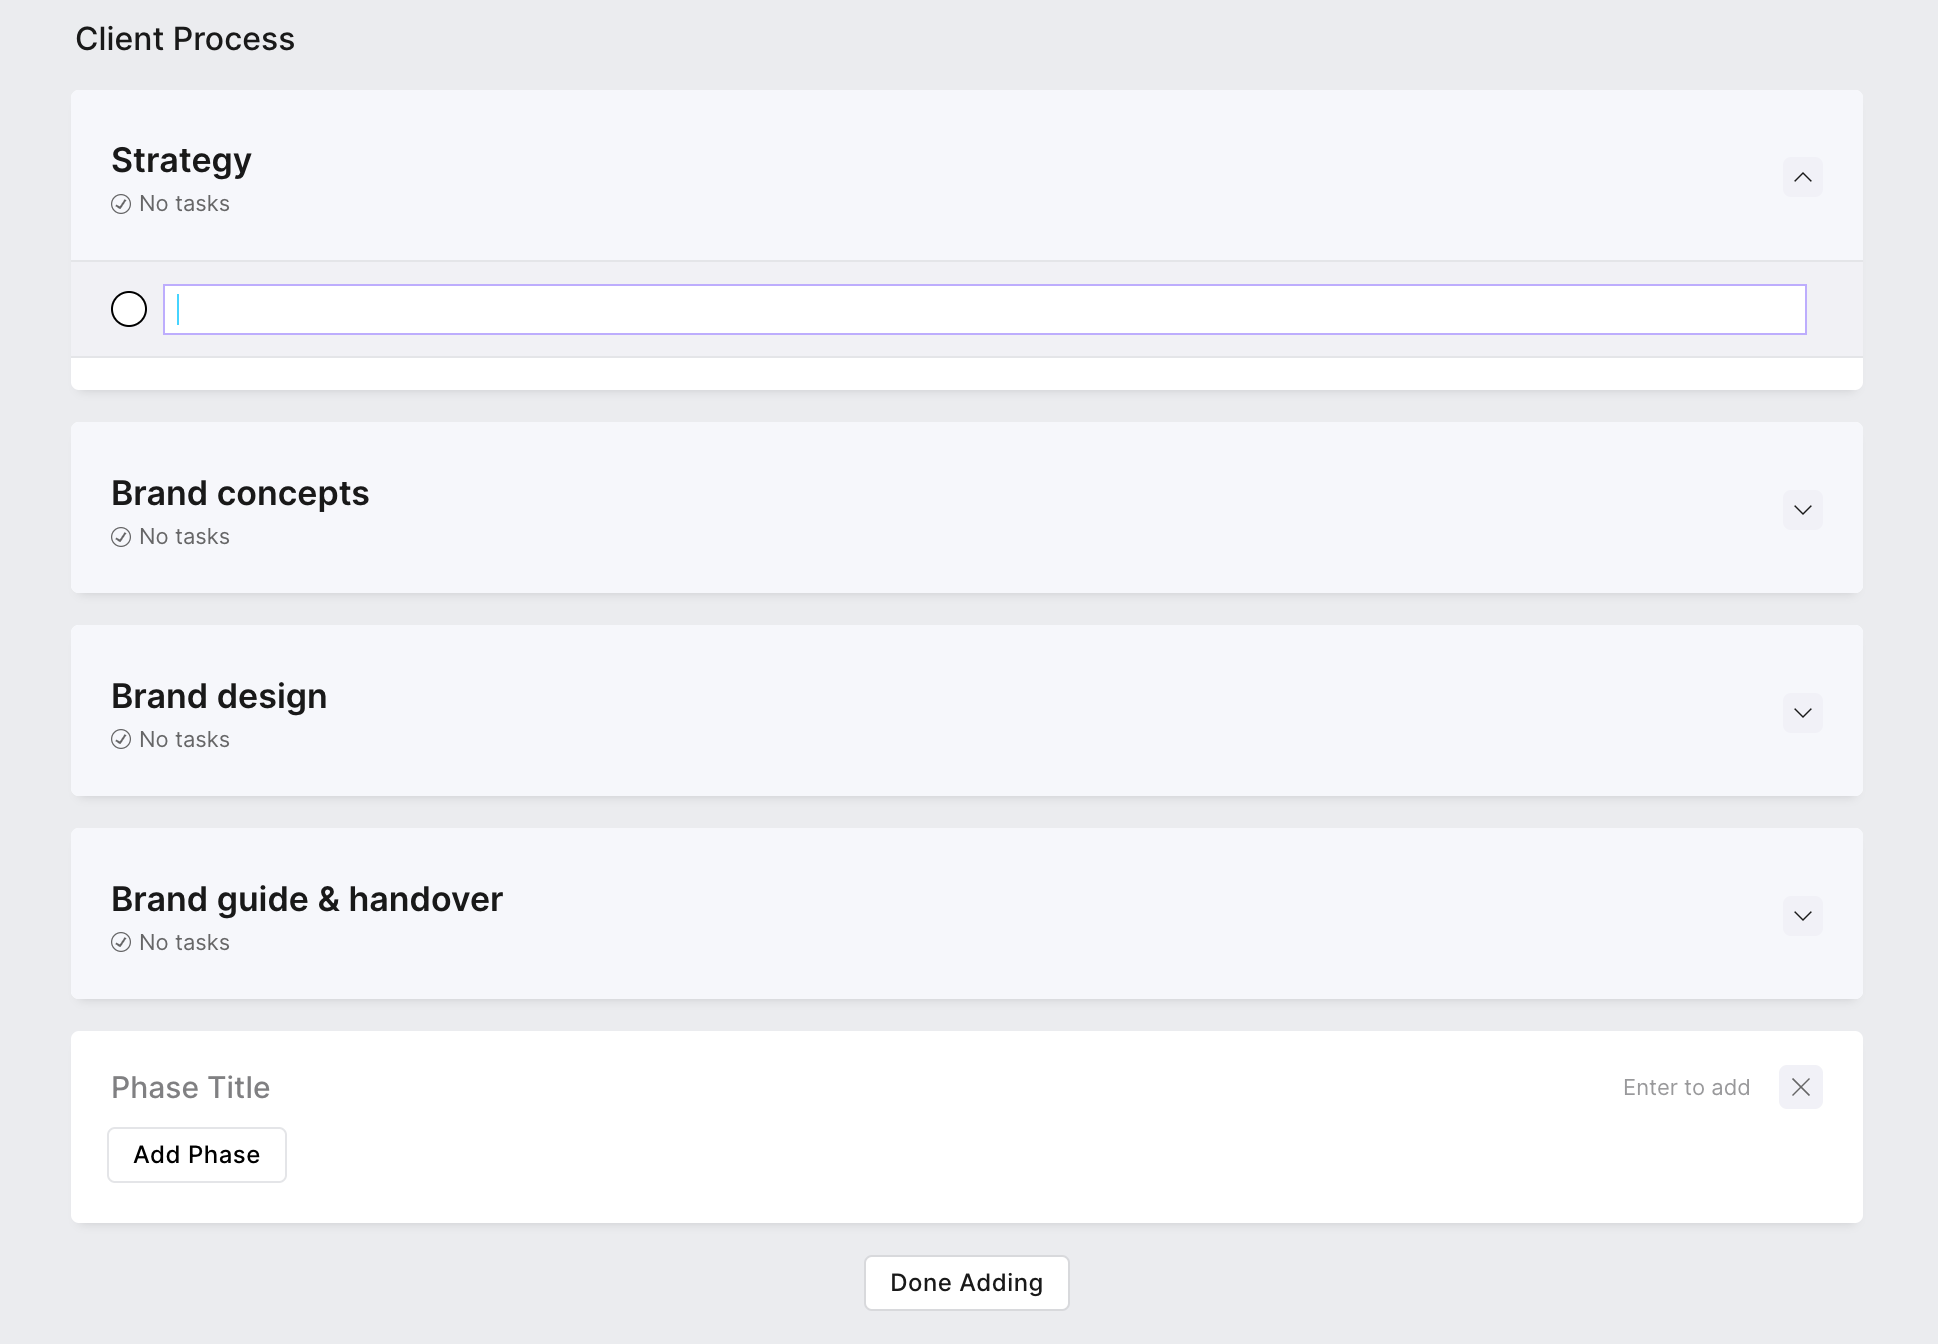Select the Brand design title
The height and width of the screenshot is (1344, 1938).
tap(219, 696)
